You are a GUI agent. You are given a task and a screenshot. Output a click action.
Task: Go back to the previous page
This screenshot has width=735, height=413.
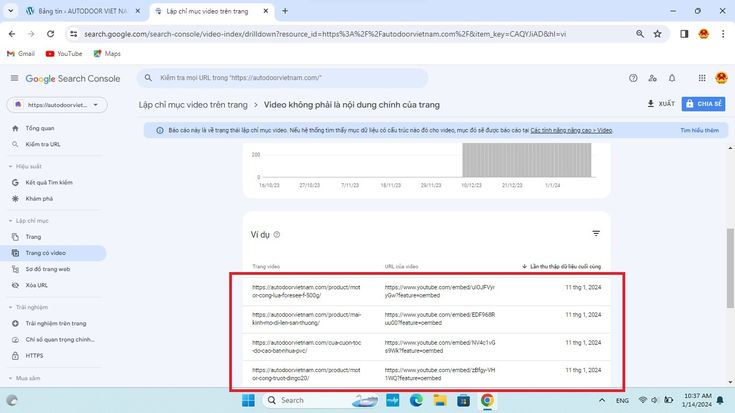[12, 34]
